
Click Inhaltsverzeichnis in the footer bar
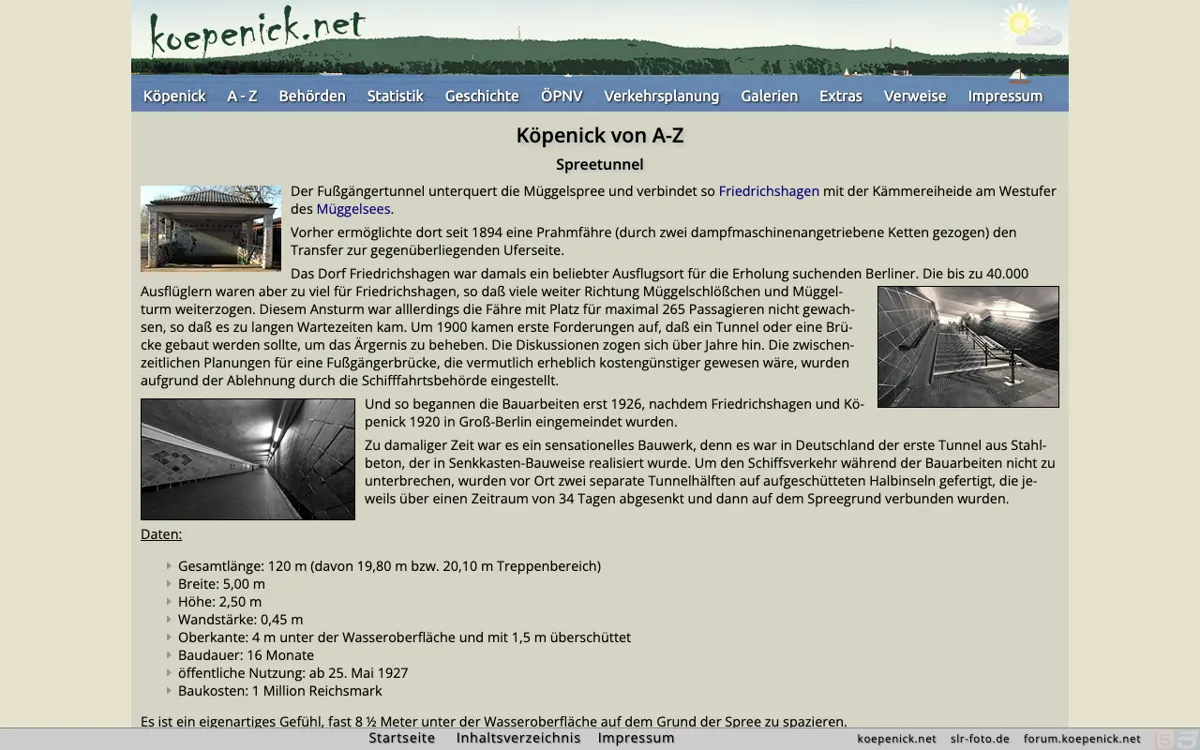click(x=518, y=738)
